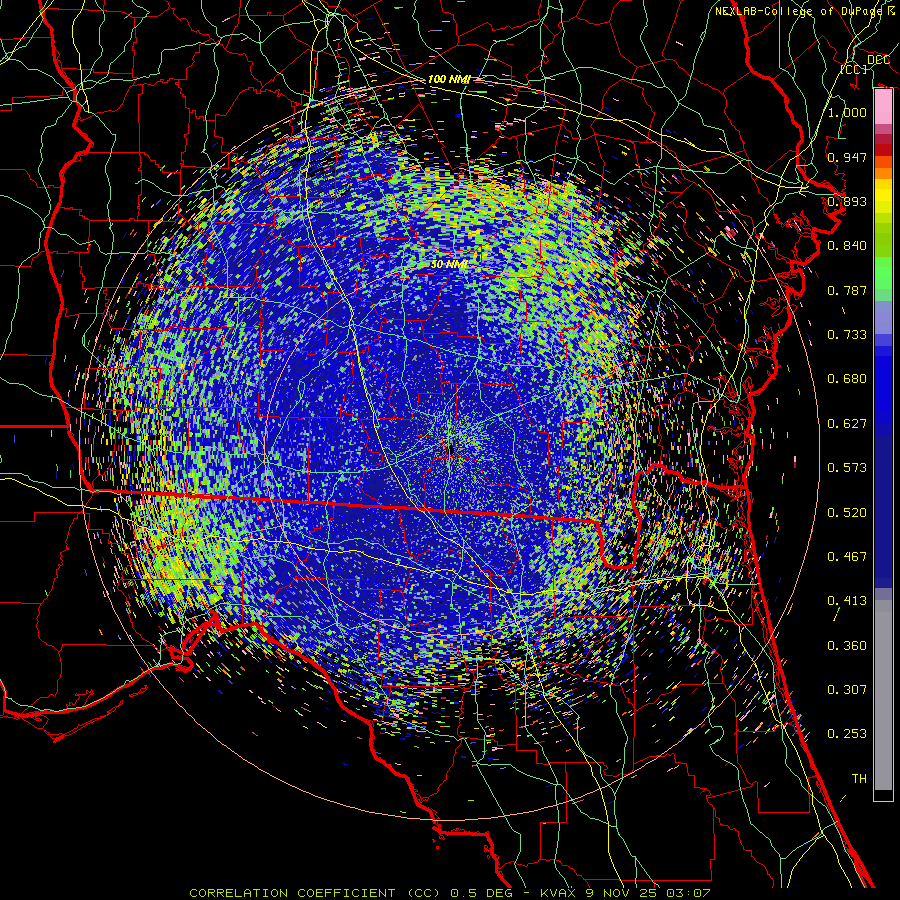Click the yellow band in the color scale
Viewport: 900px width, 900px height.
click(883, 196)
